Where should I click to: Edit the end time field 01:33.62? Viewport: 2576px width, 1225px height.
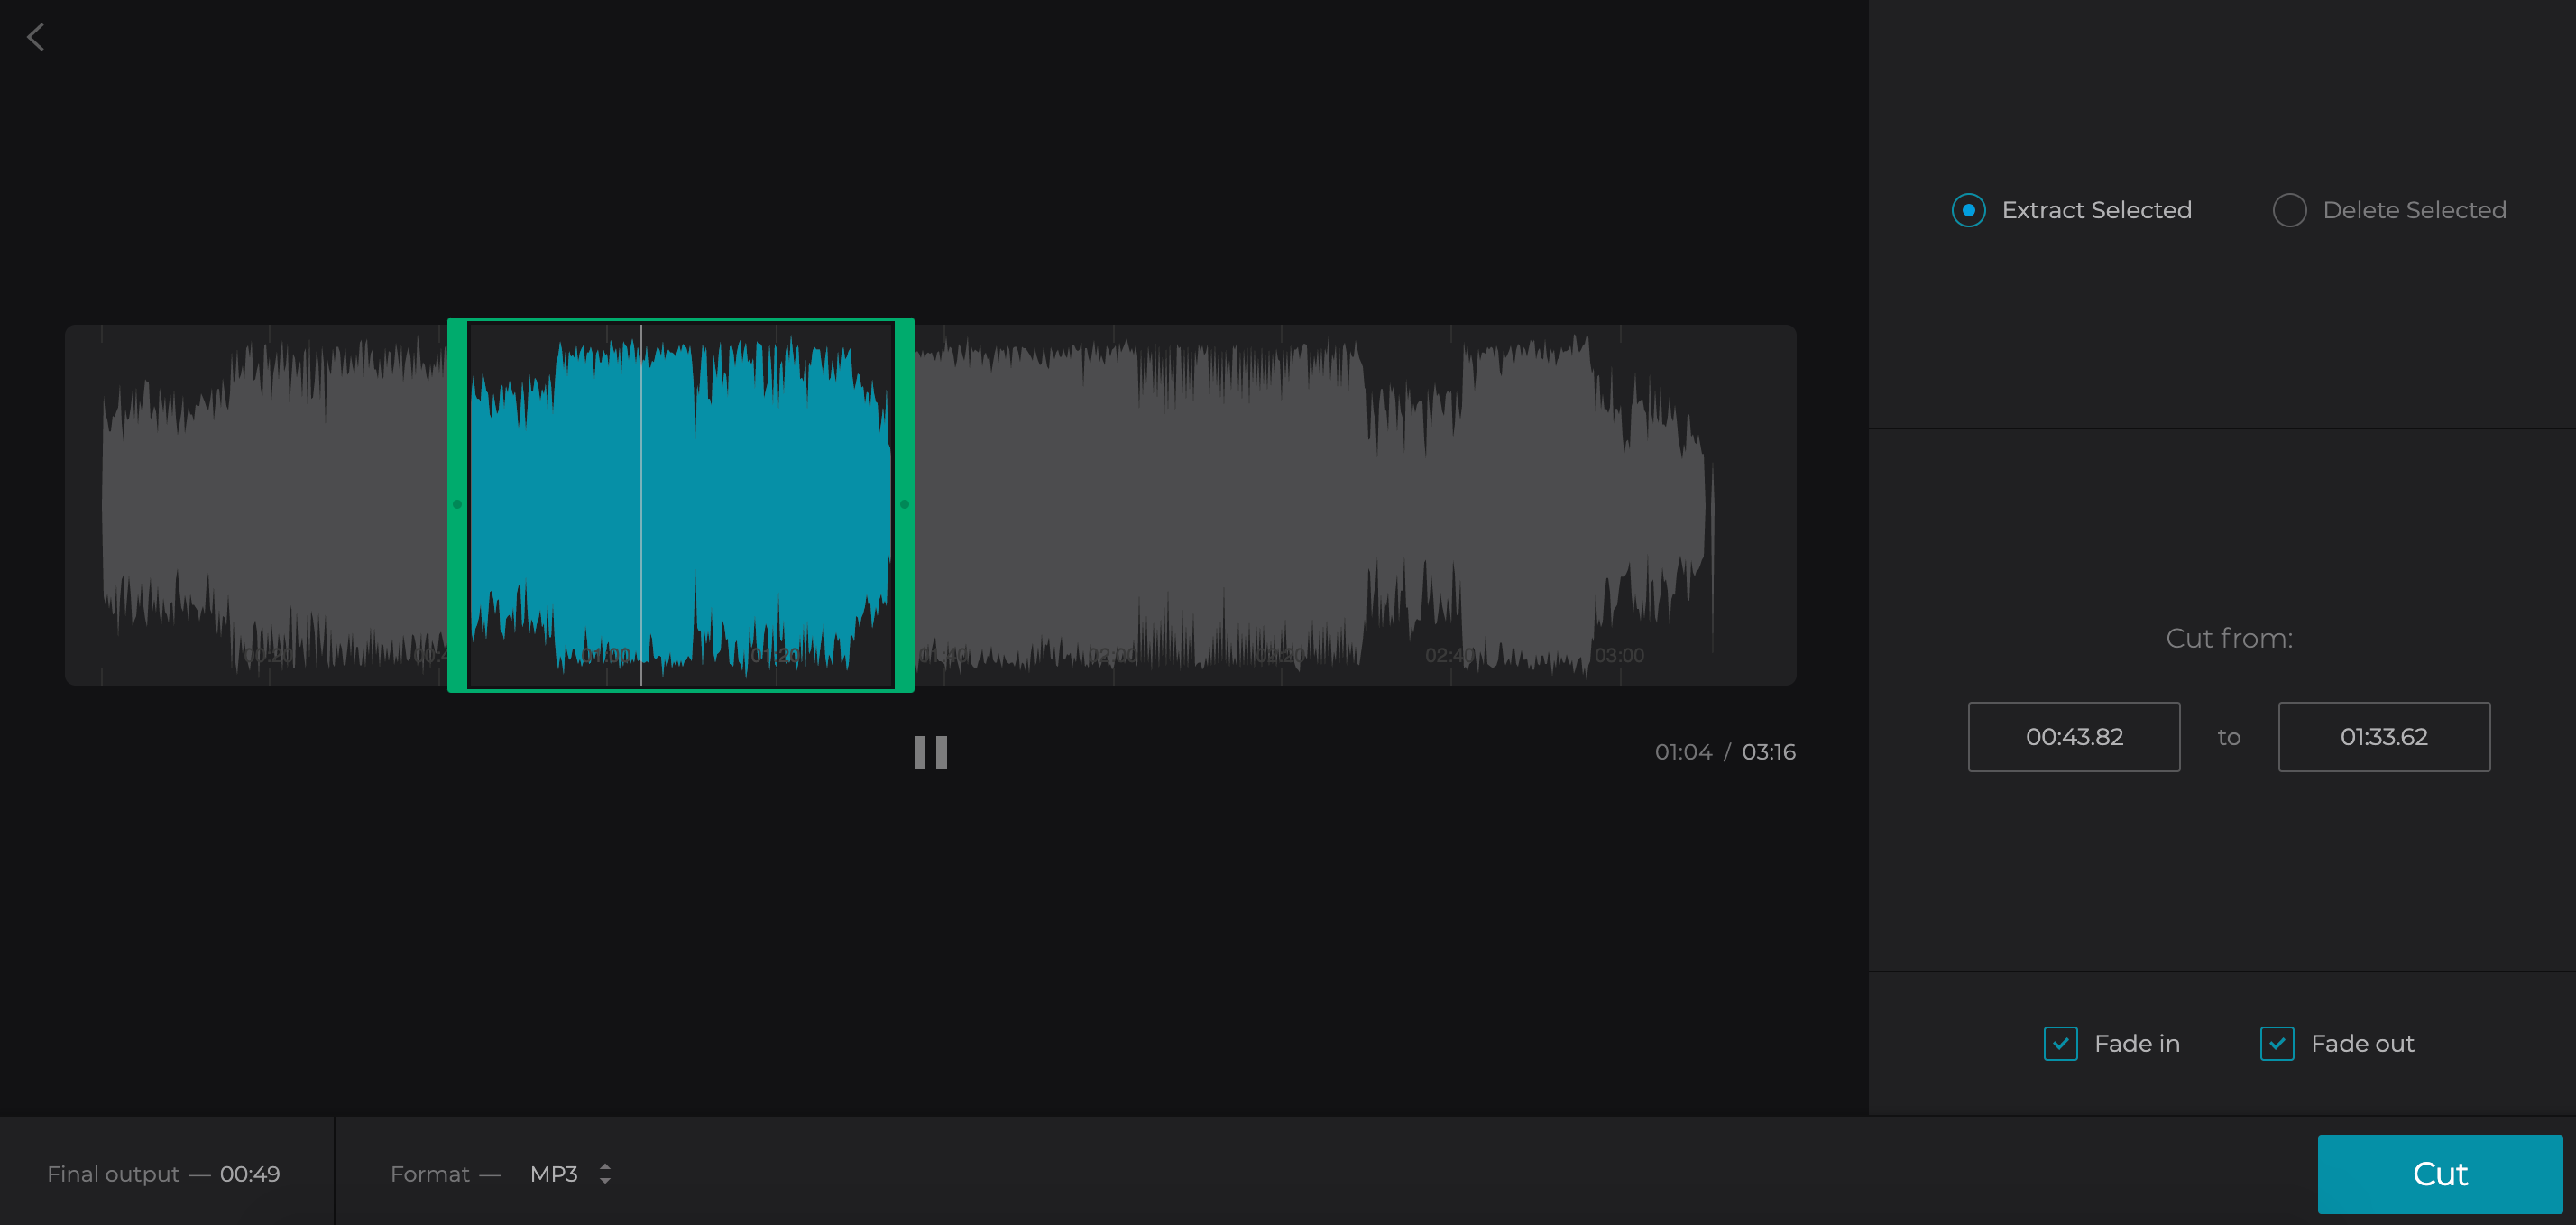point(2384,737)
